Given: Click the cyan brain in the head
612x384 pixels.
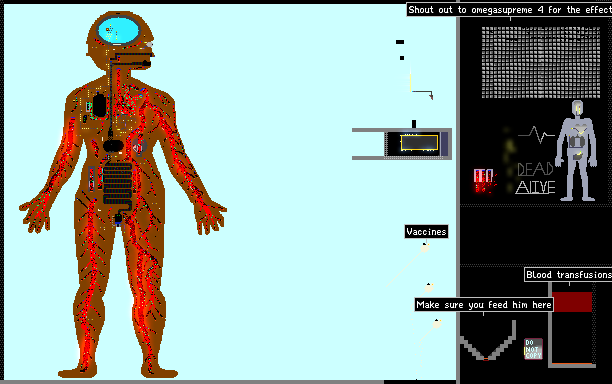Looking at the screenshot, I should [x=118, y=30].
